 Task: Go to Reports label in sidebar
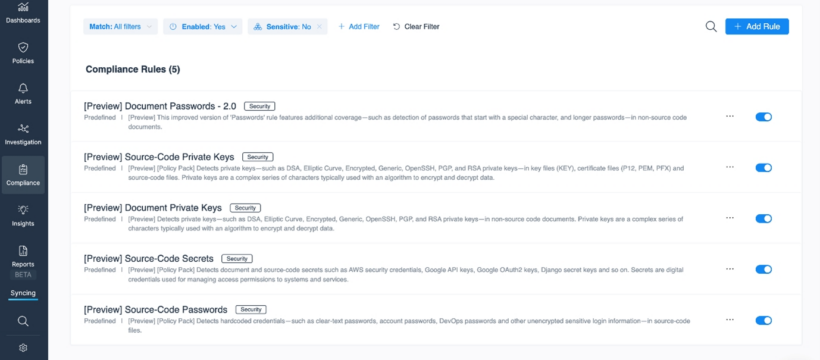point(23,264)
